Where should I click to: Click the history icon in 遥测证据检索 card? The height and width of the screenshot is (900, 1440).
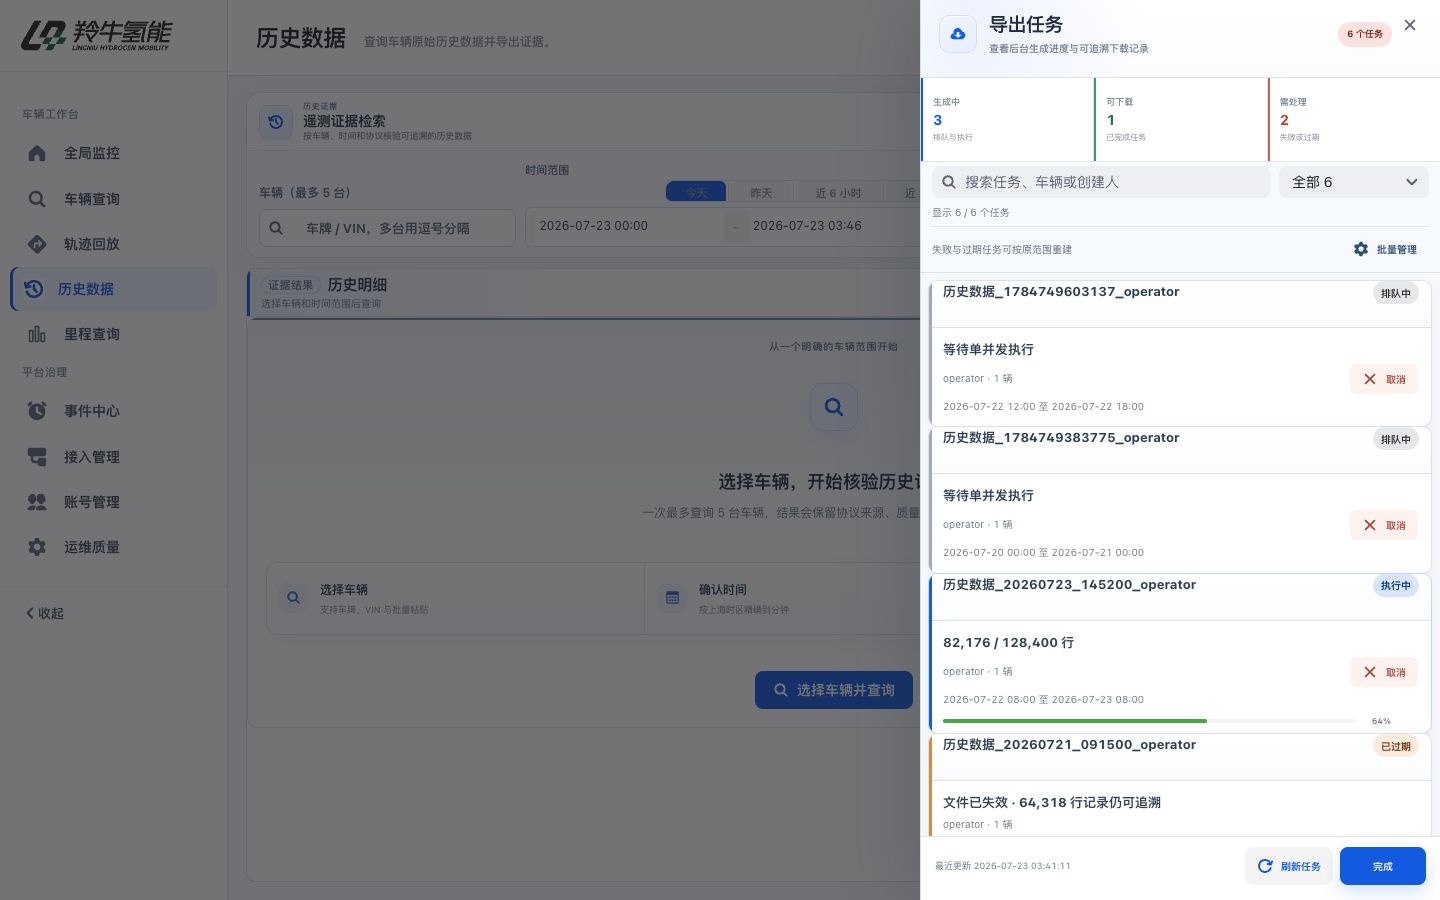(276, 122)
